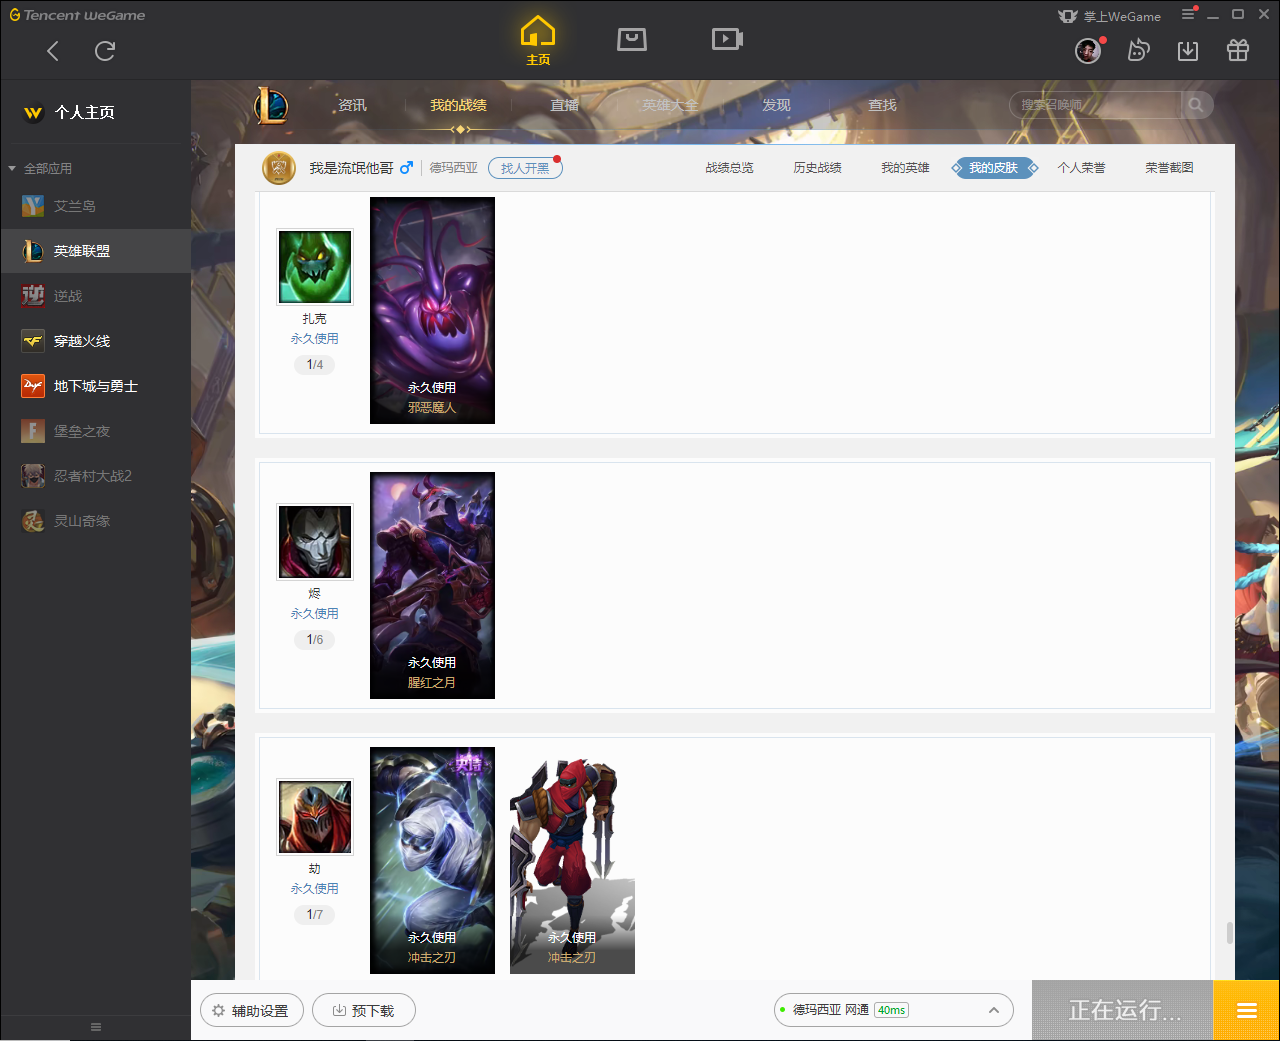Open the 邪恶魔人 skin card
1280x1041 pixels.
[432, 310]
